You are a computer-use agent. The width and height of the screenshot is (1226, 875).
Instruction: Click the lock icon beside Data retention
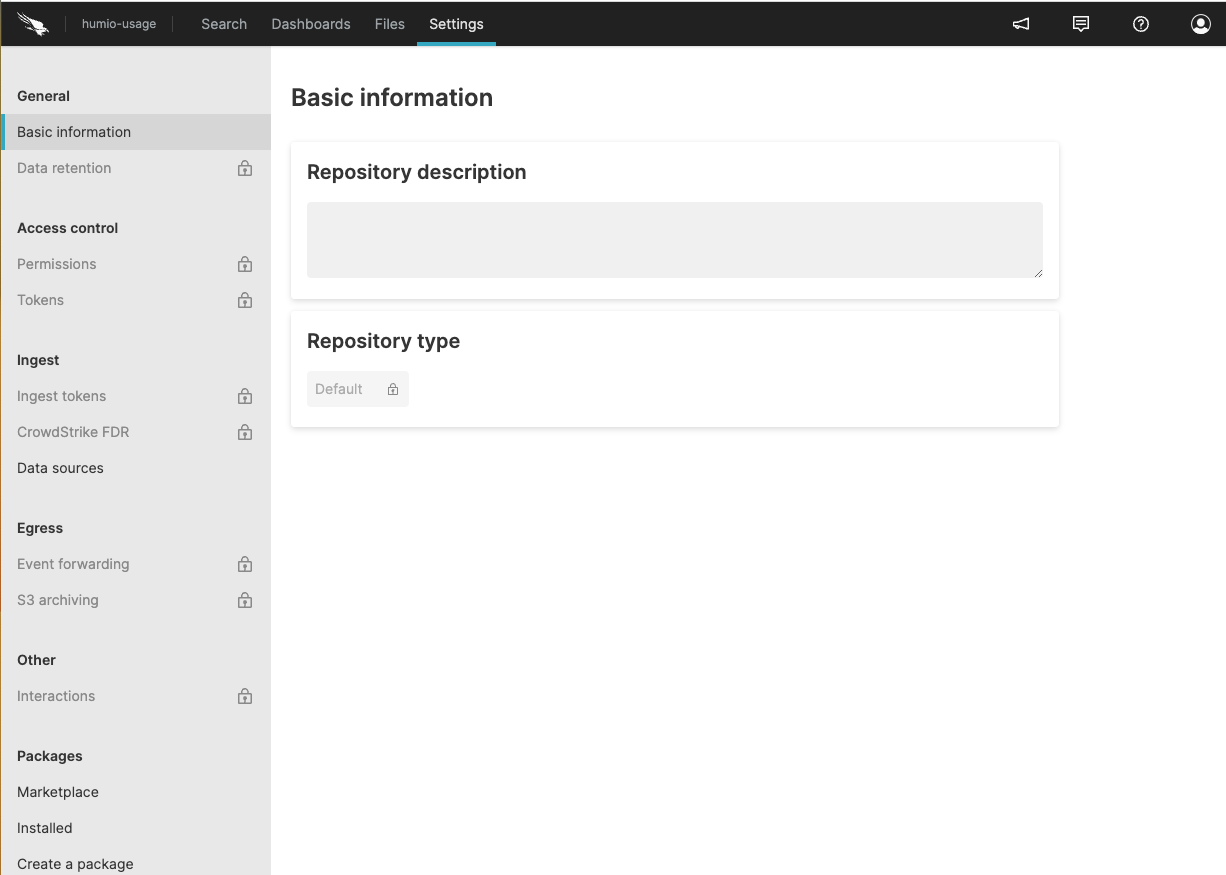245,168
